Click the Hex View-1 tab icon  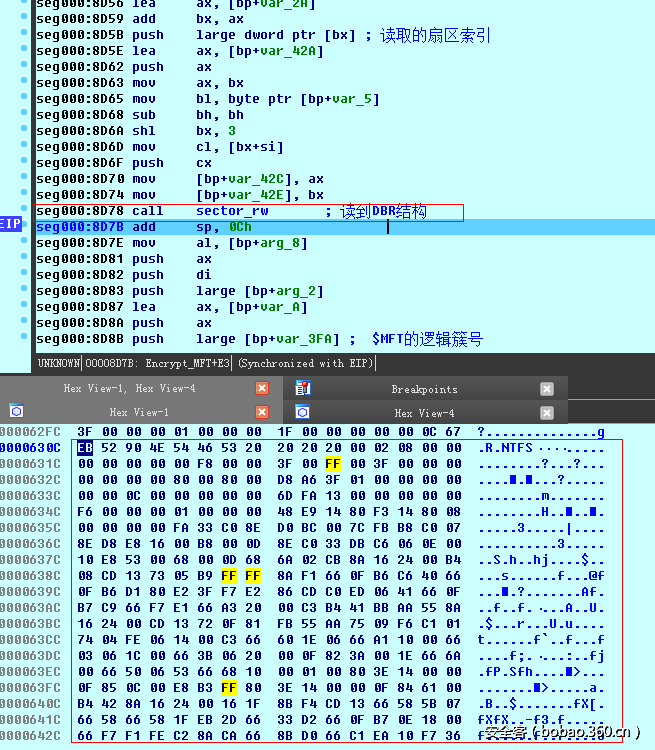[x=16, y=412]
